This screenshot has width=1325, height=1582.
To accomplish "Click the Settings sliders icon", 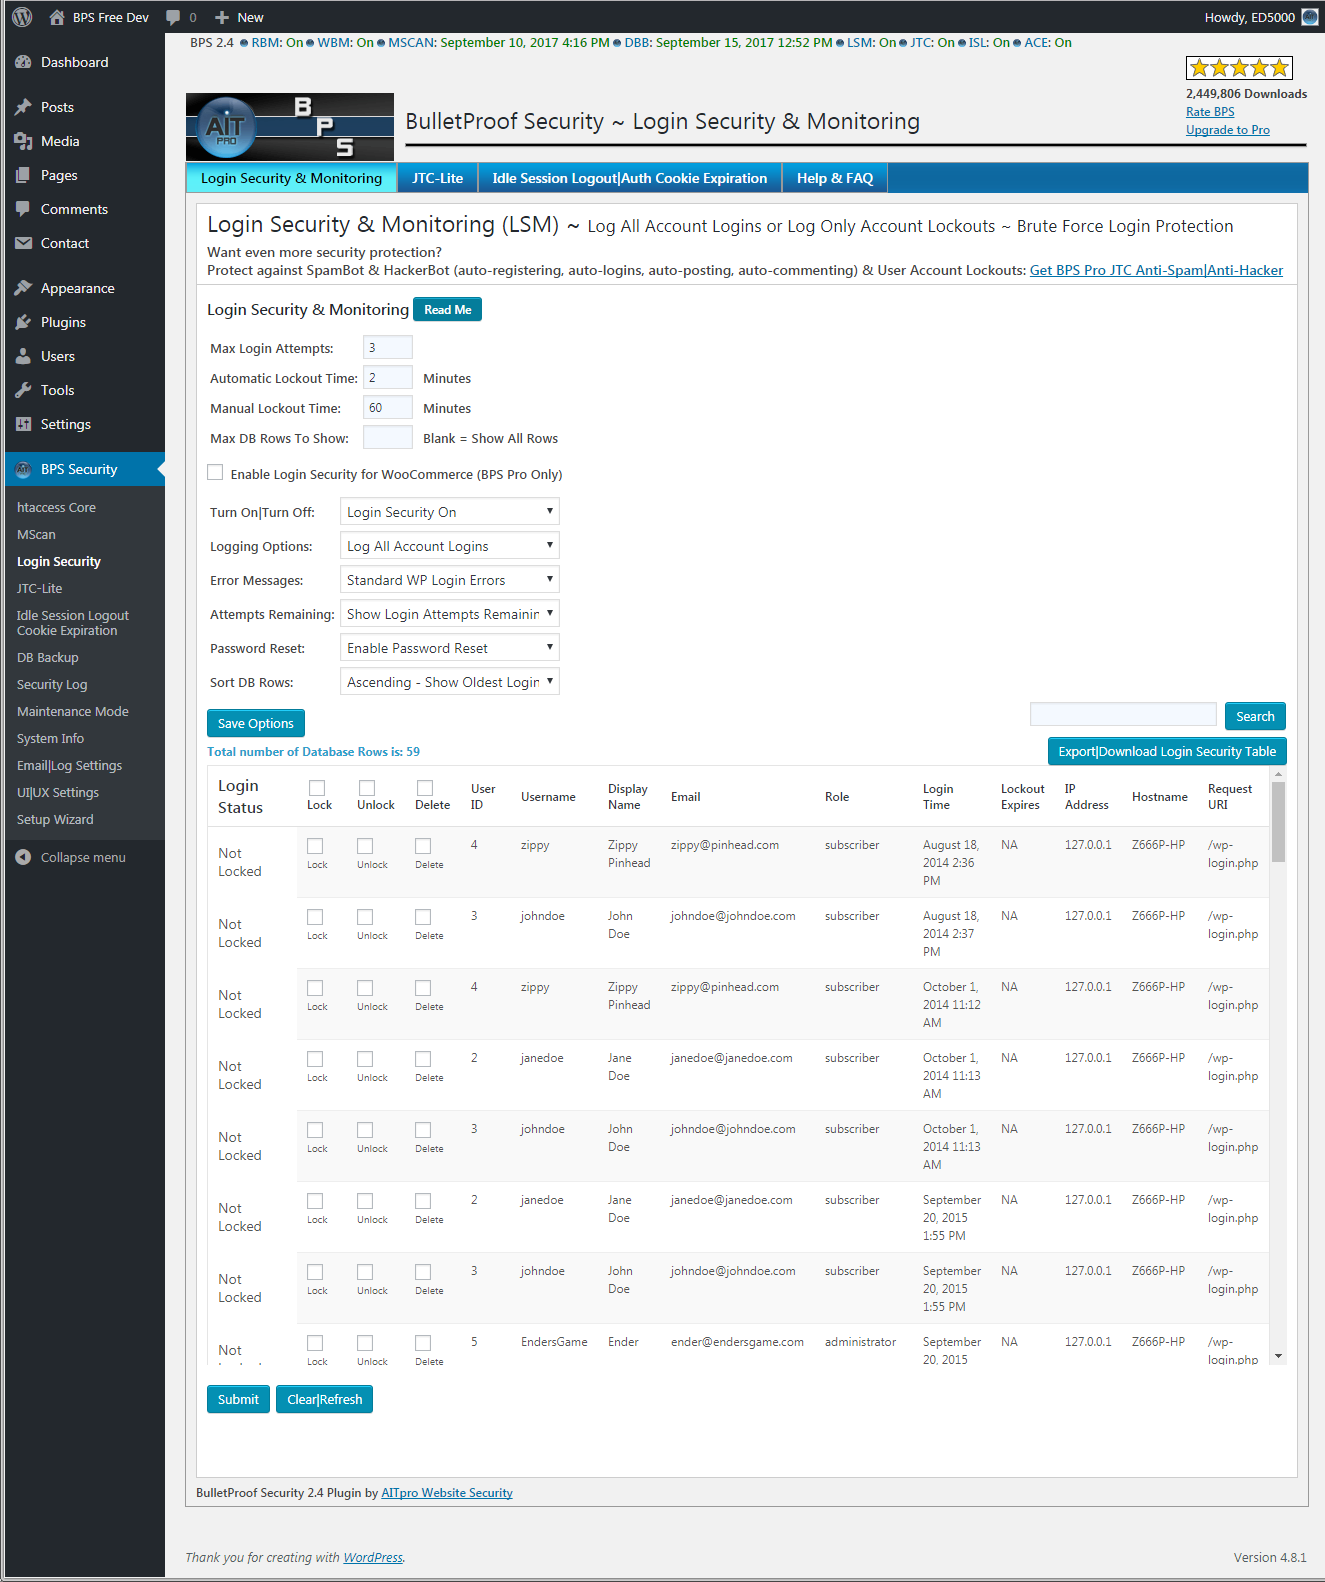I will [24, 424].
